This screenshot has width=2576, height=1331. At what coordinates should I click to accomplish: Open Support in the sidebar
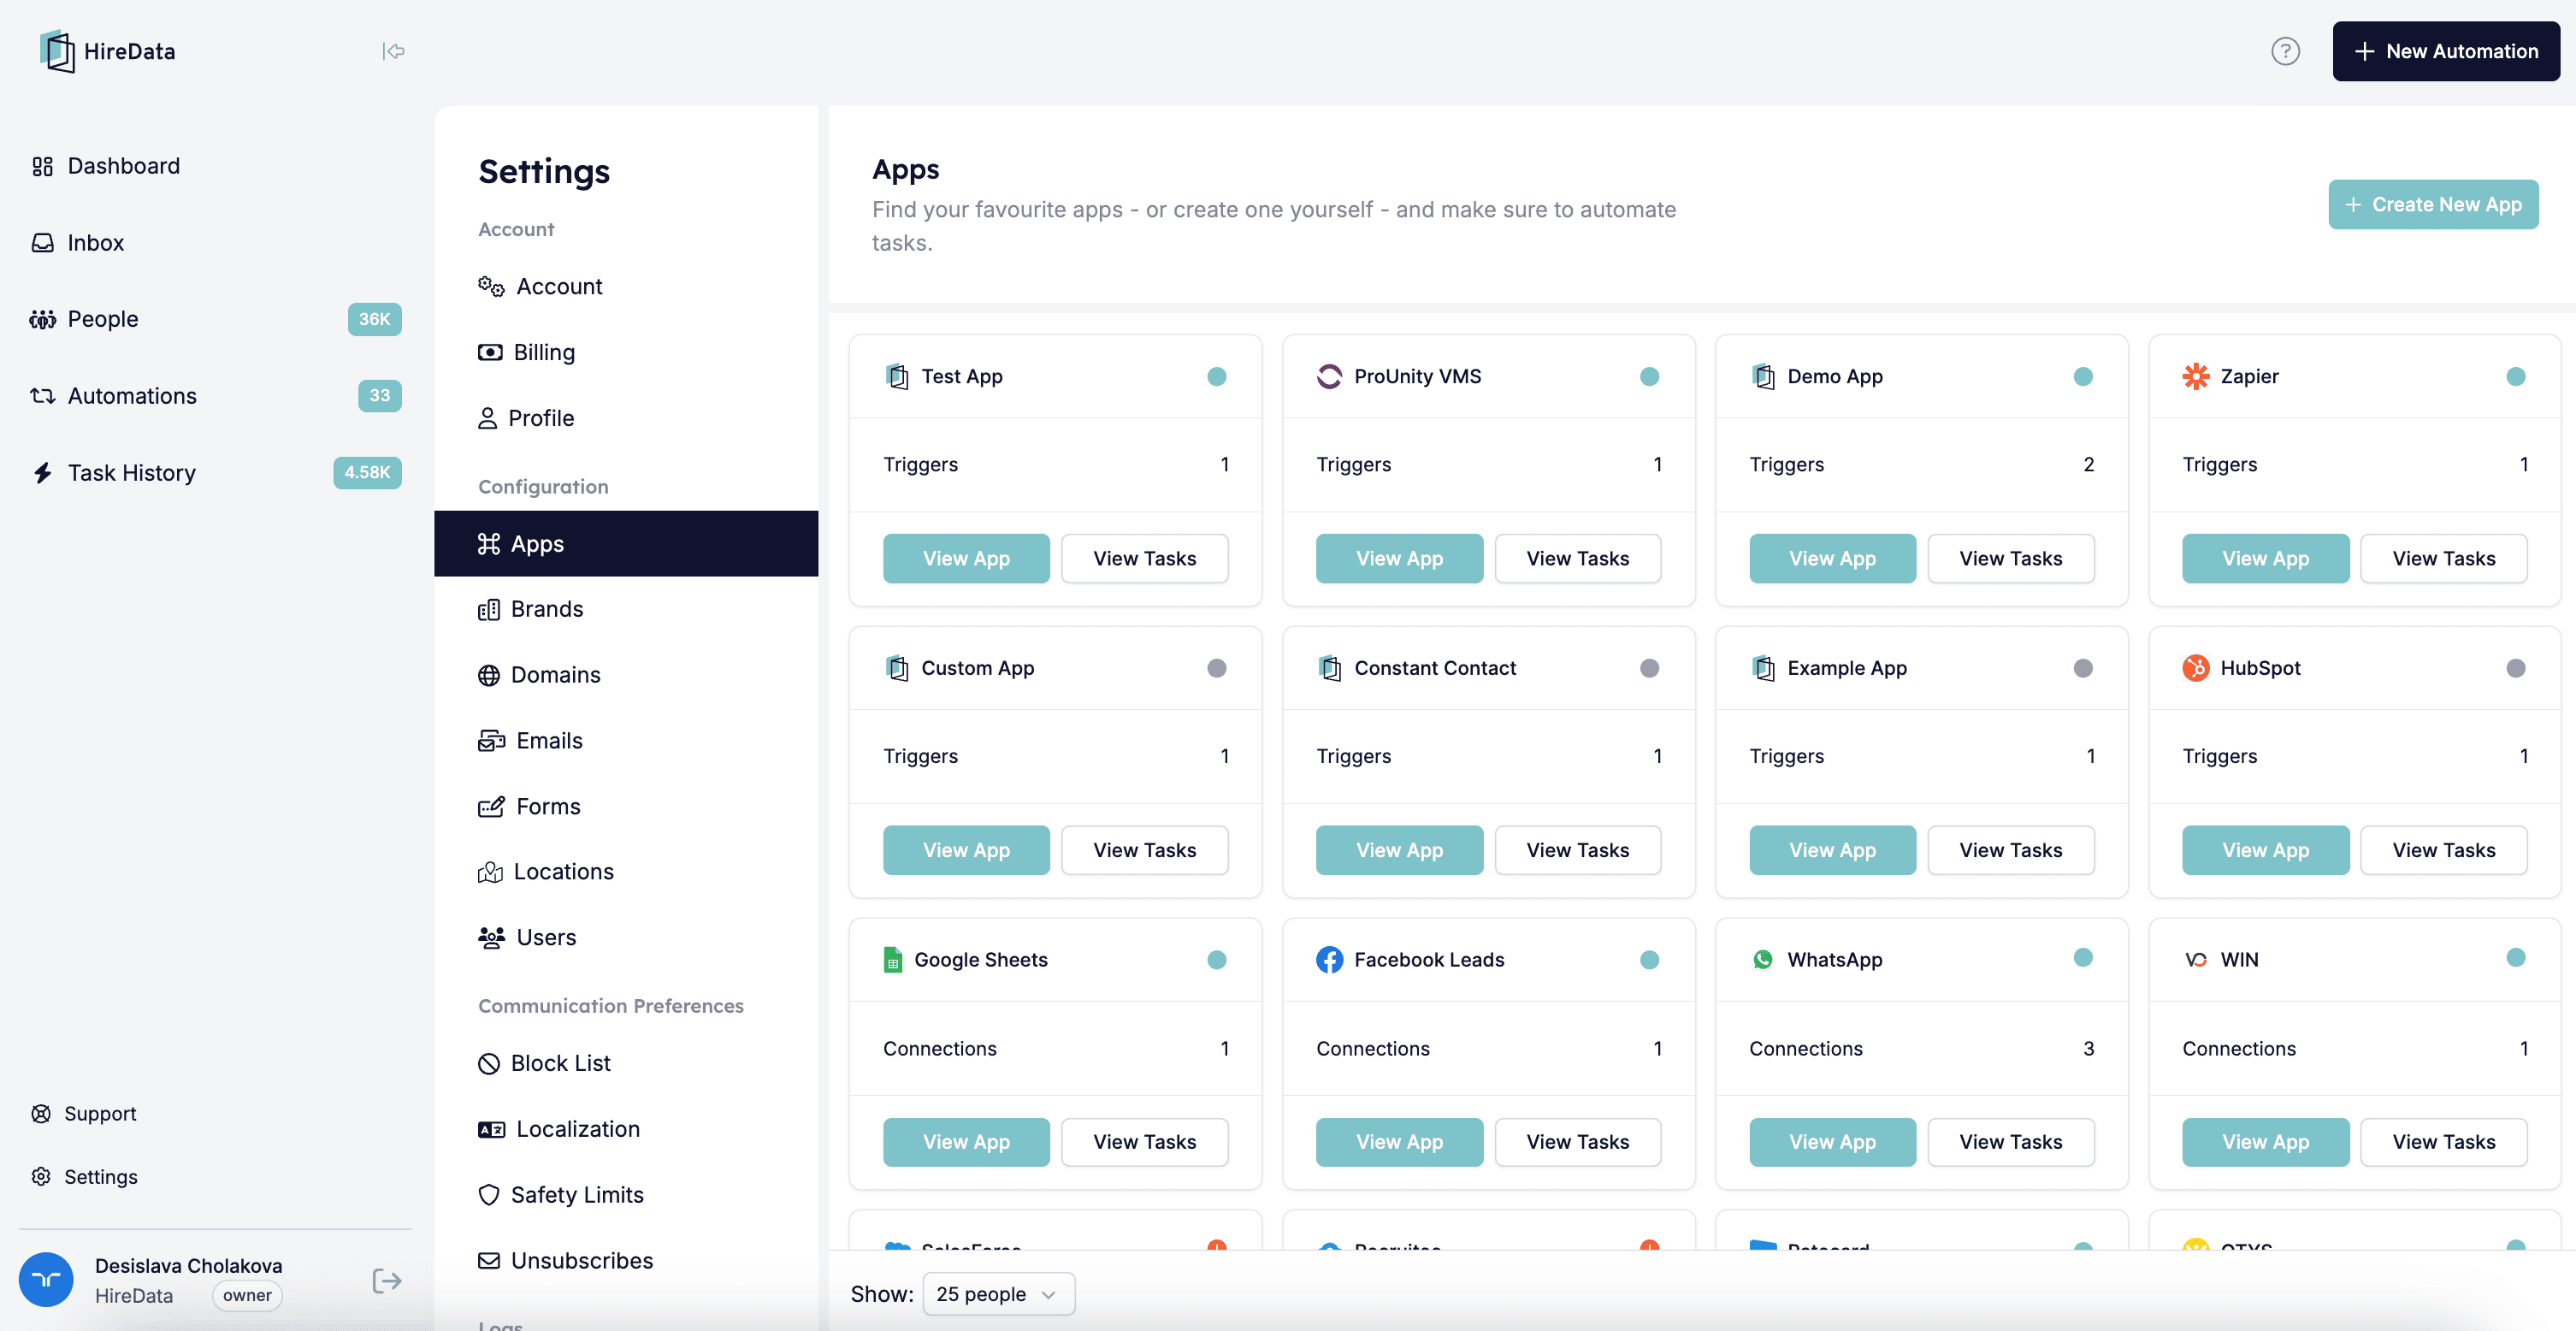click(x=84, y=1114)
